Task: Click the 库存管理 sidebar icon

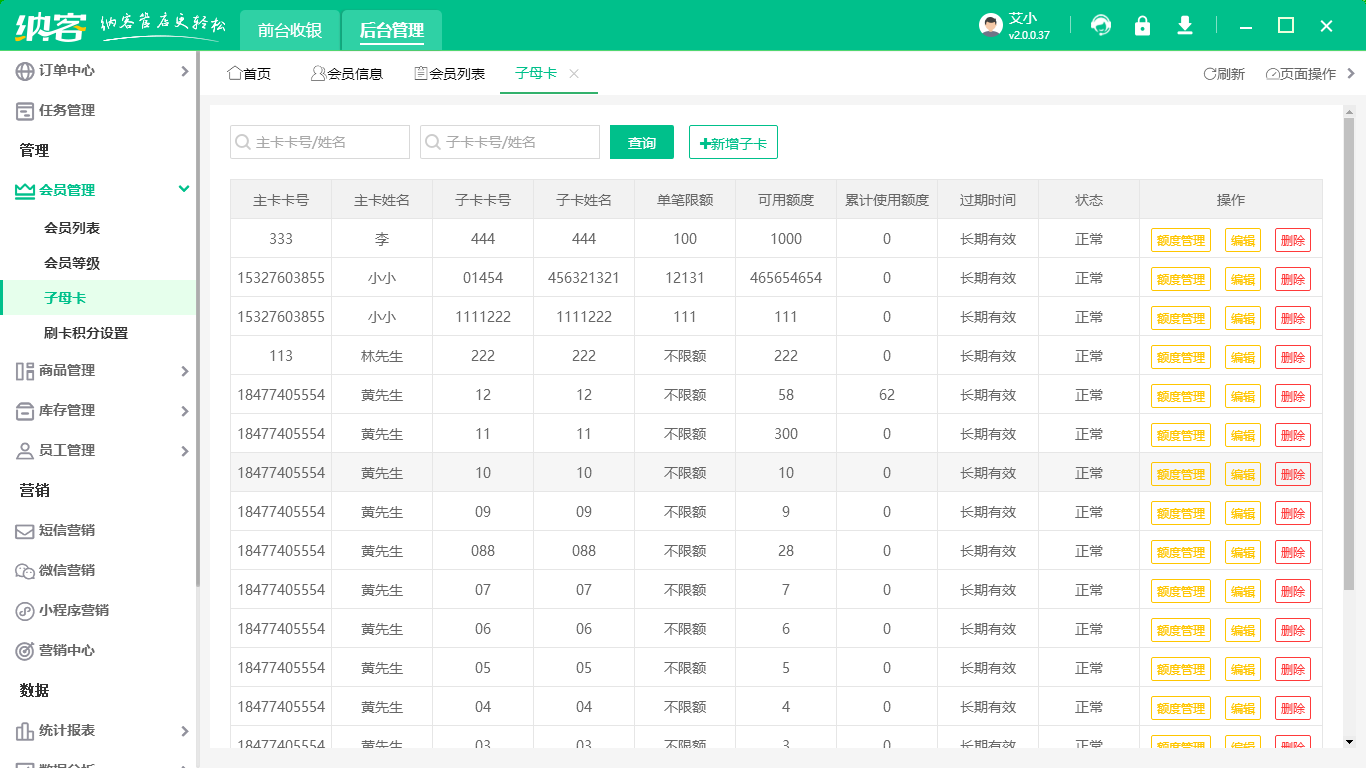Action: point(25,411)
